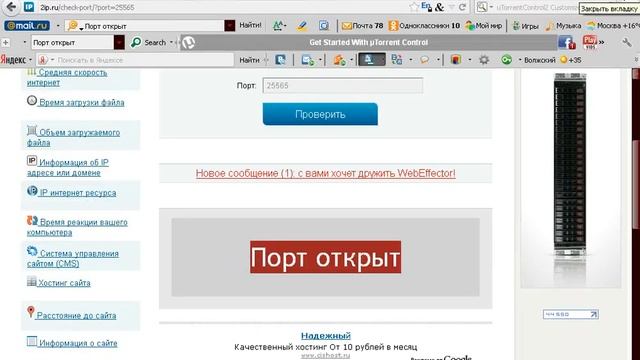Bookmark page with the star icon
The width and height of the screenshot is (640, 360).
(414, 7)
